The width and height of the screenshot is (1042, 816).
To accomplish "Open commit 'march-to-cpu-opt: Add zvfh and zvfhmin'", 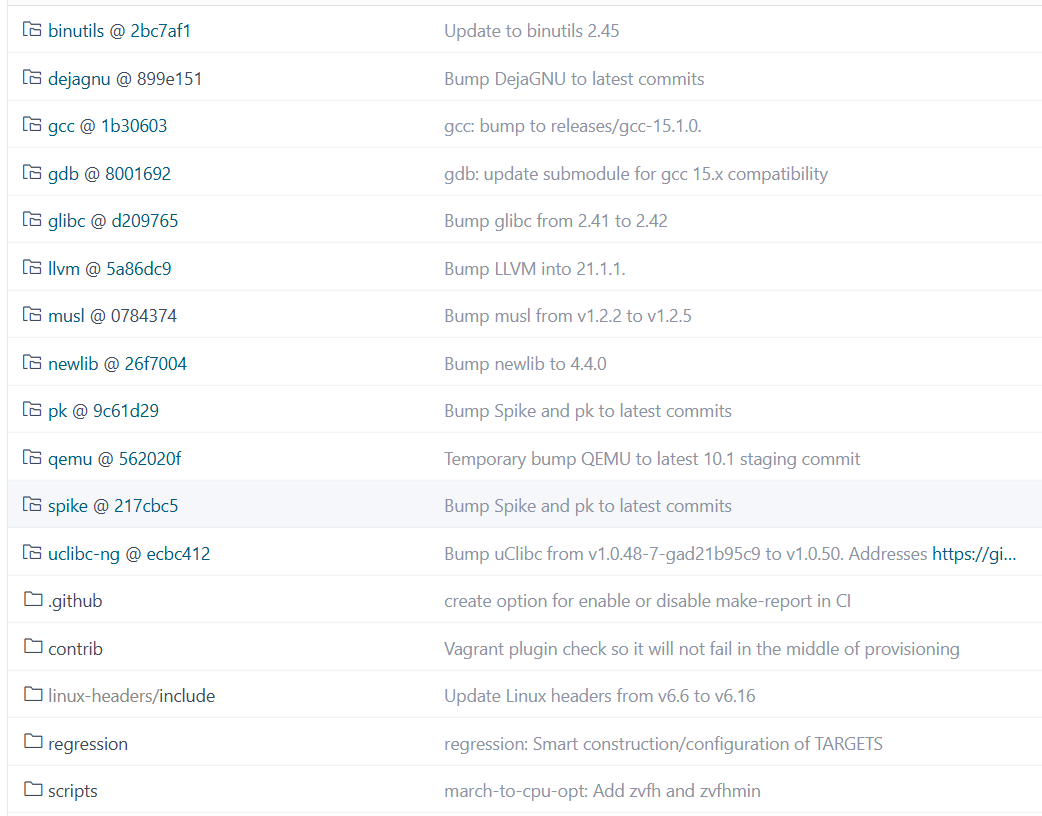I will [x=602, y=791].
